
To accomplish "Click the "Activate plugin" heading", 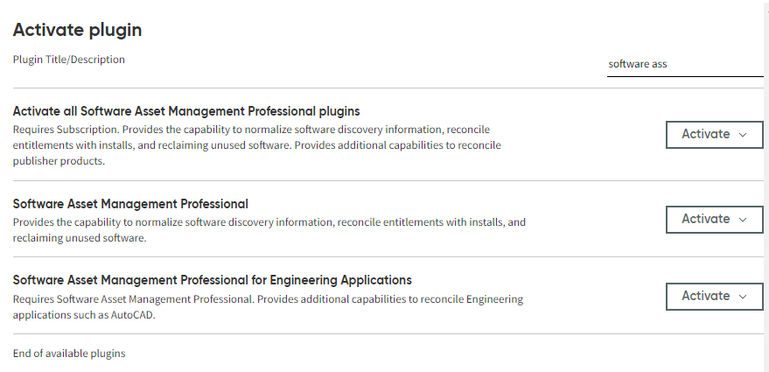I will (77, 30).
